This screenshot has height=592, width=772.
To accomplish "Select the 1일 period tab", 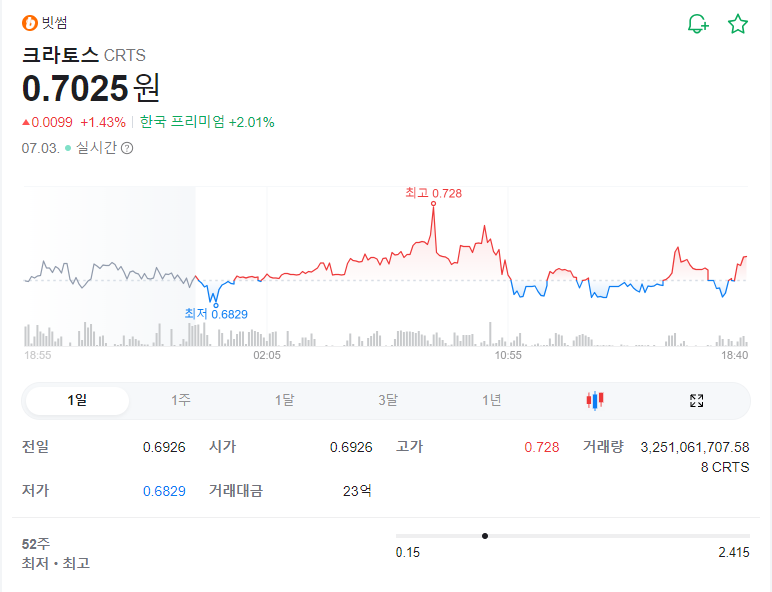I will [x=77, y=401].
